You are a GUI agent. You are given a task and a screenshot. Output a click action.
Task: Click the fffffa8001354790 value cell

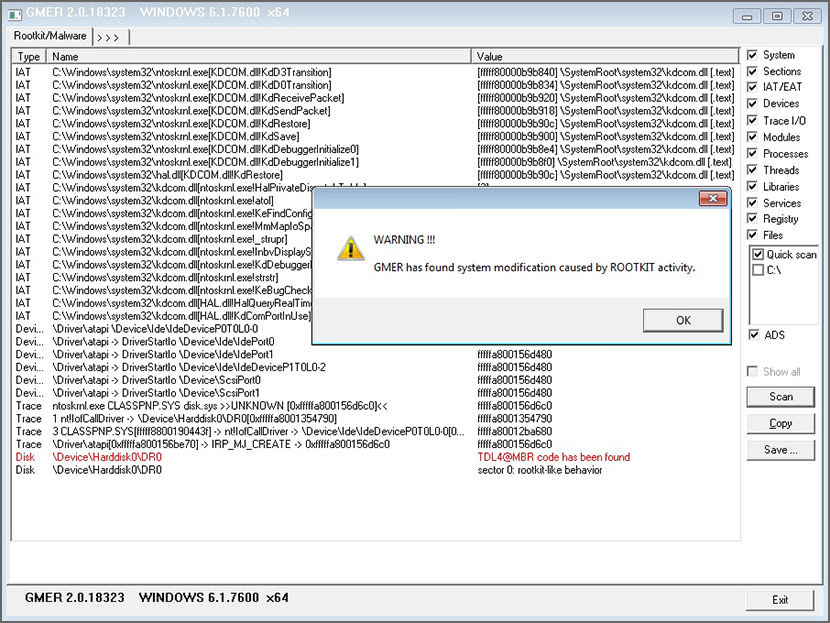(x=515, y=419)
